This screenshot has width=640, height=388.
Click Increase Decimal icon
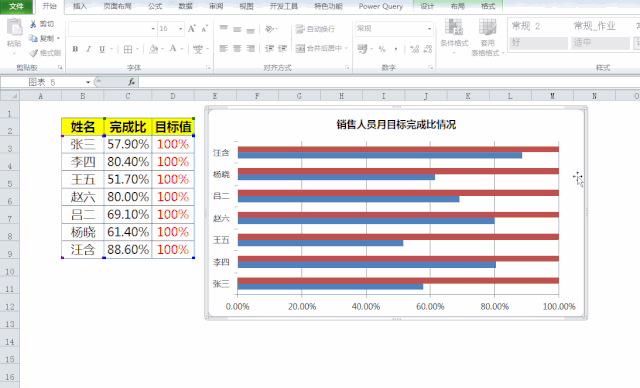415,49
